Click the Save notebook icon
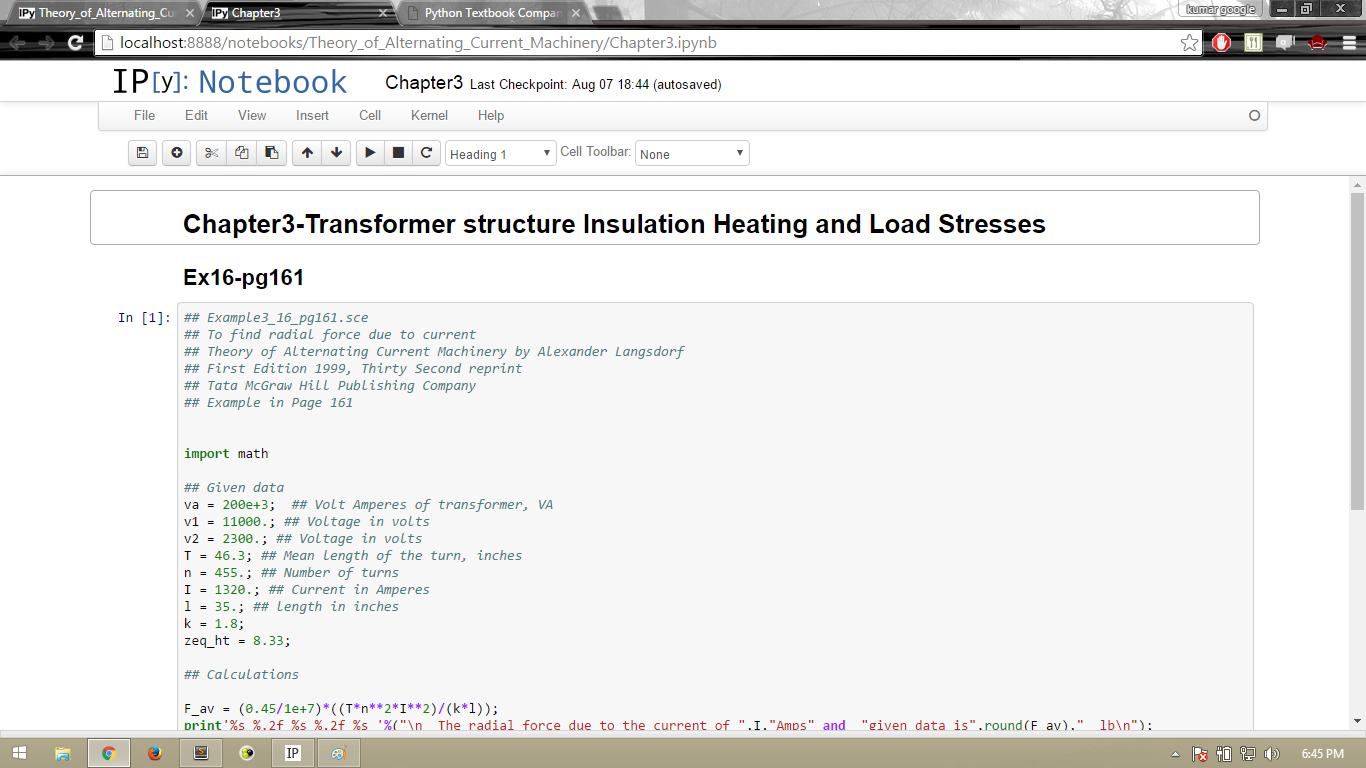Screen dimensions: 1366x768 coord(142,153)
